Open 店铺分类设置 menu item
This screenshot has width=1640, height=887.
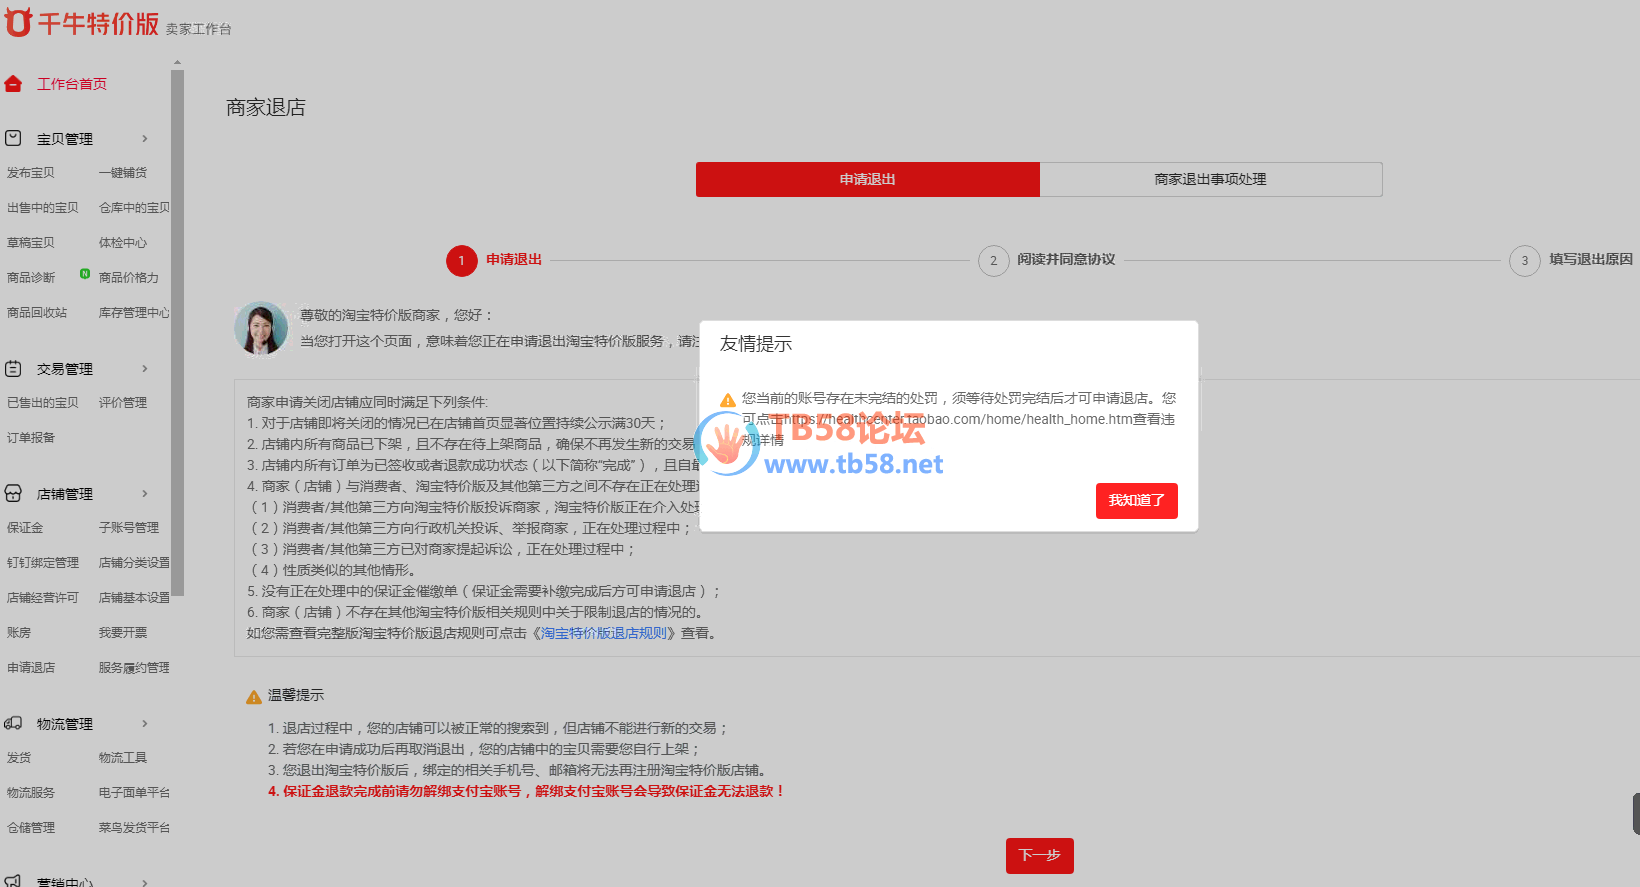click(x=134, y=563)
